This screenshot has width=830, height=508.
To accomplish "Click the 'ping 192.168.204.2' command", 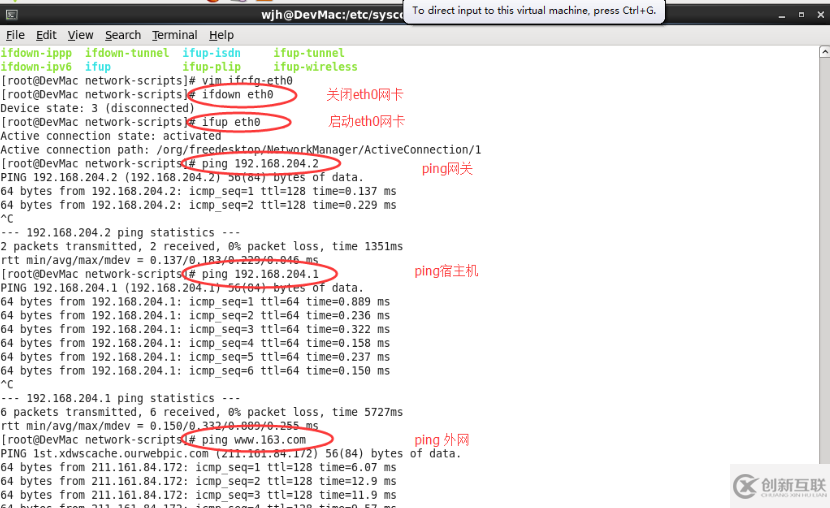I will tap(260, 164).
